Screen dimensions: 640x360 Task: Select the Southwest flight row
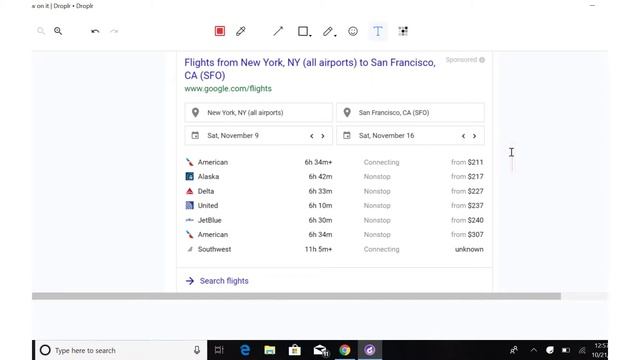click(x=334, y=249)
